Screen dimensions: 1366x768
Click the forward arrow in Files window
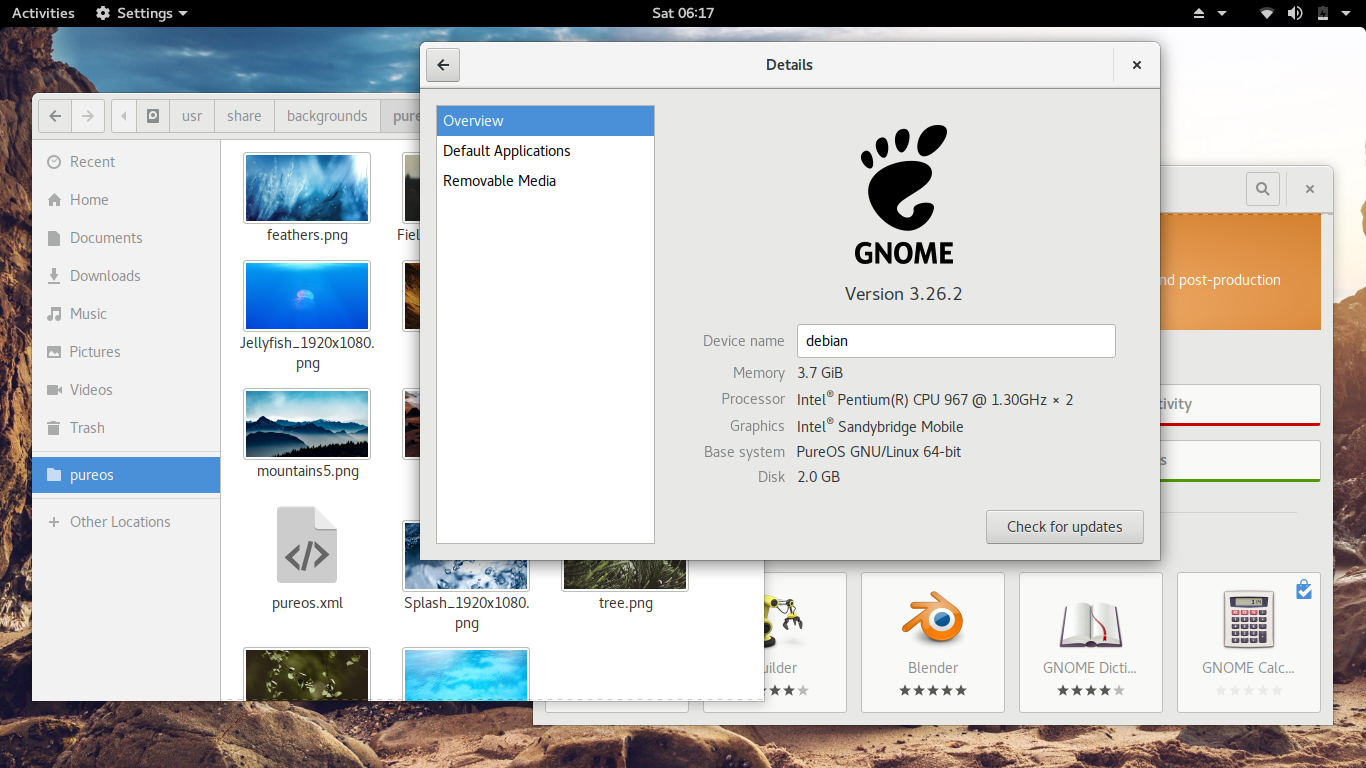(88, 116)
